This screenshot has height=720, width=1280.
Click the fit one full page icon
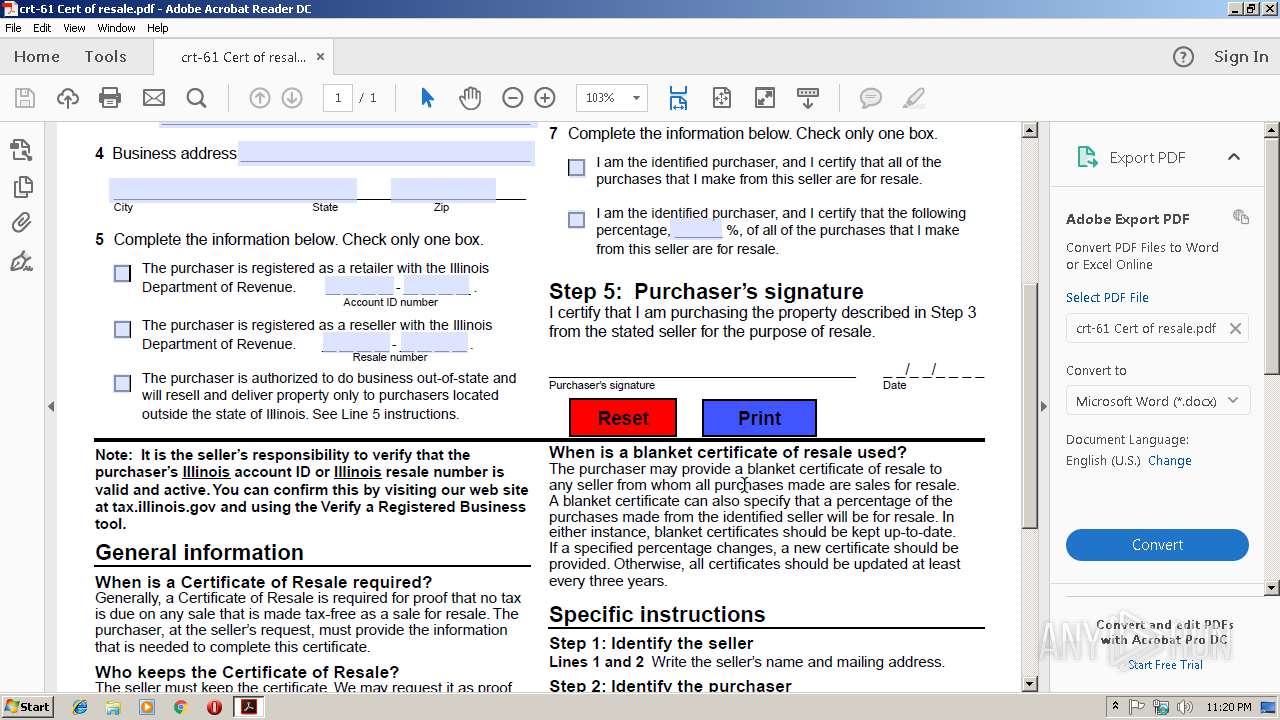(722, 98)
